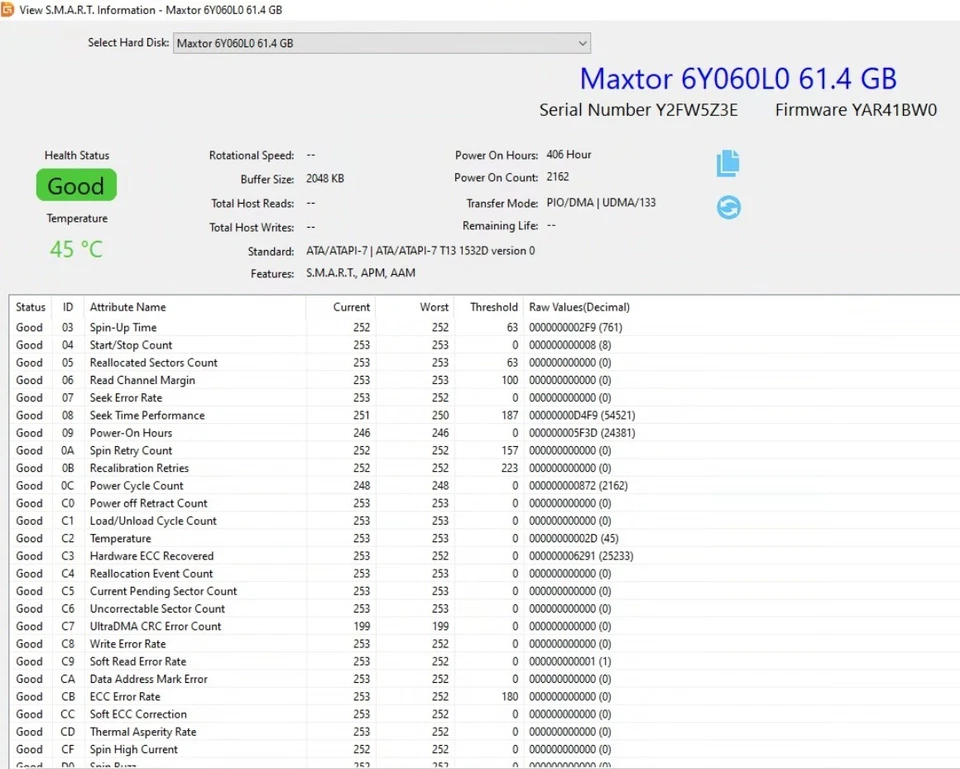The image size is (960, 769).
Task: Select the UltraDMA CRC Error Count row
Action: click(x=200, y=626)
